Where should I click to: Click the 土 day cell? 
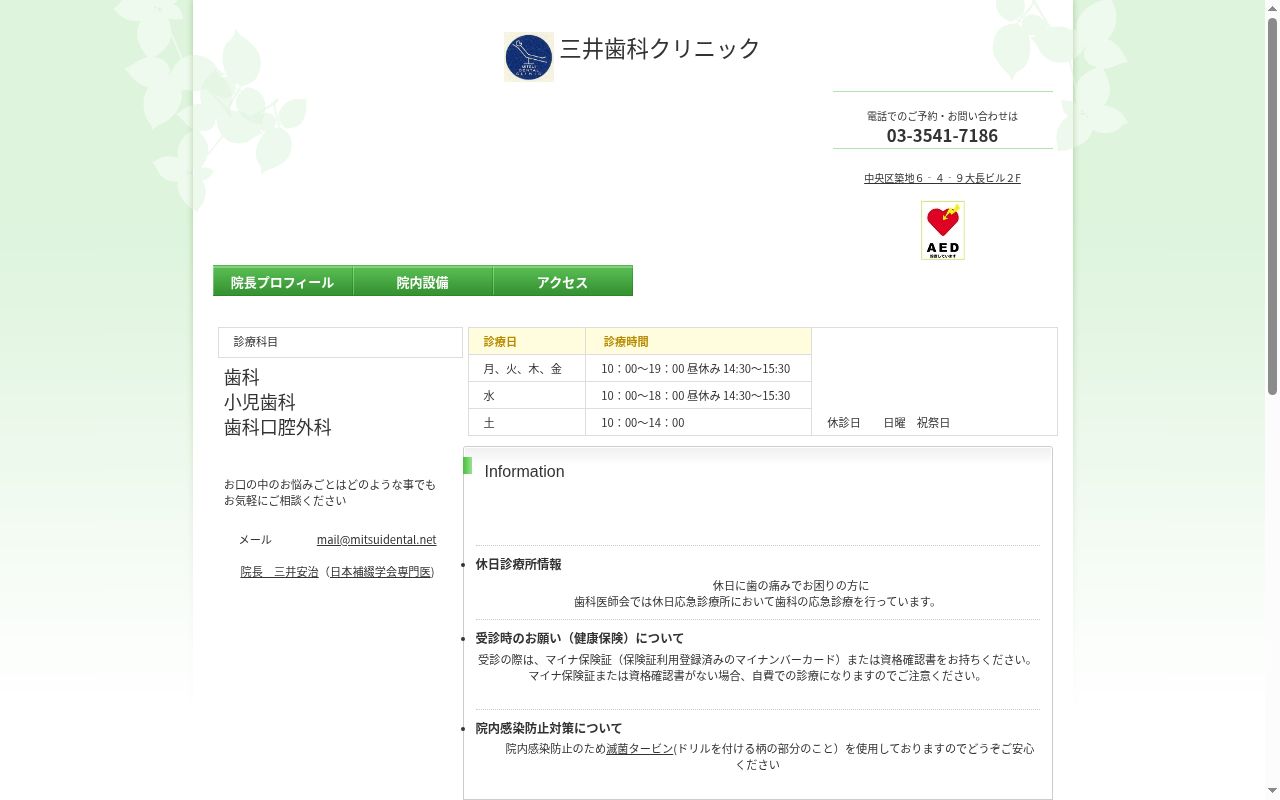(527, 422)
